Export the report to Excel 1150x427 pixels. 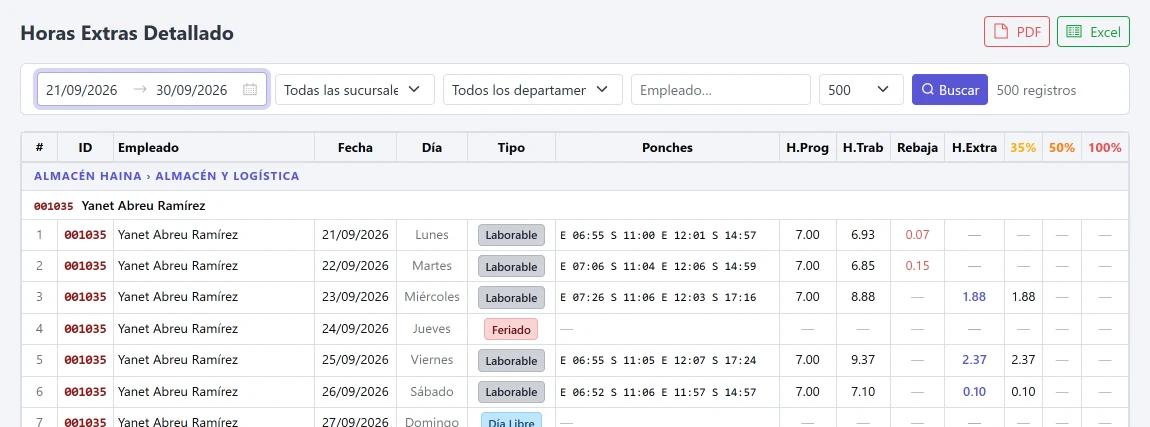1093,32
